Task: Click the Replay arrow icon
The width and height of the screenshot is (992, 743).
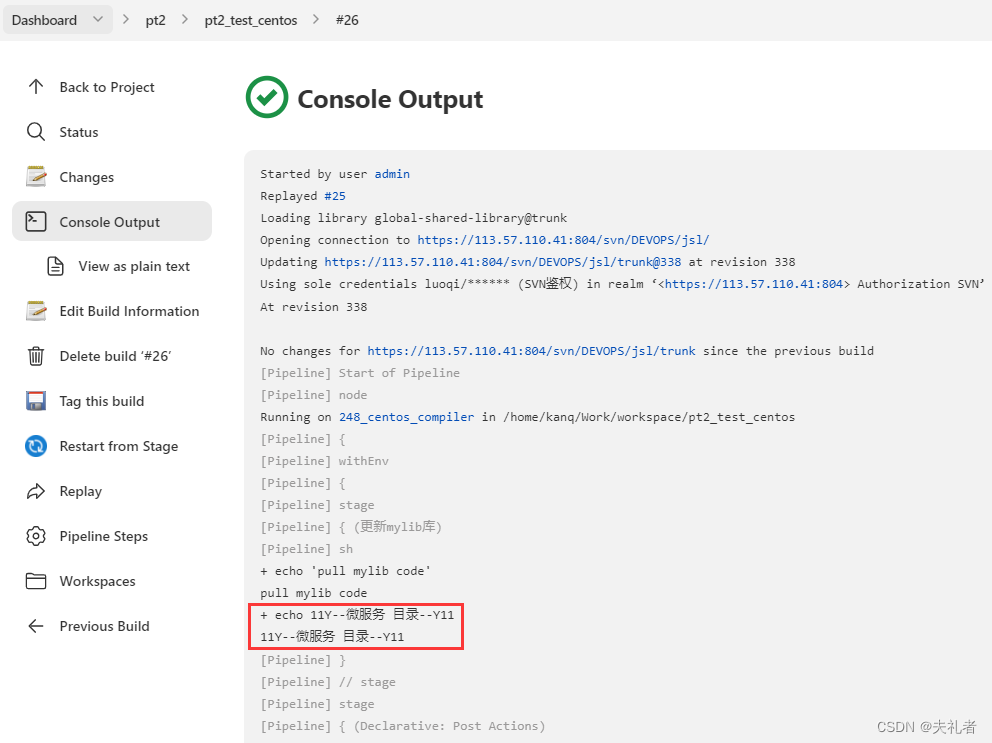Action: tap(36, 491)
